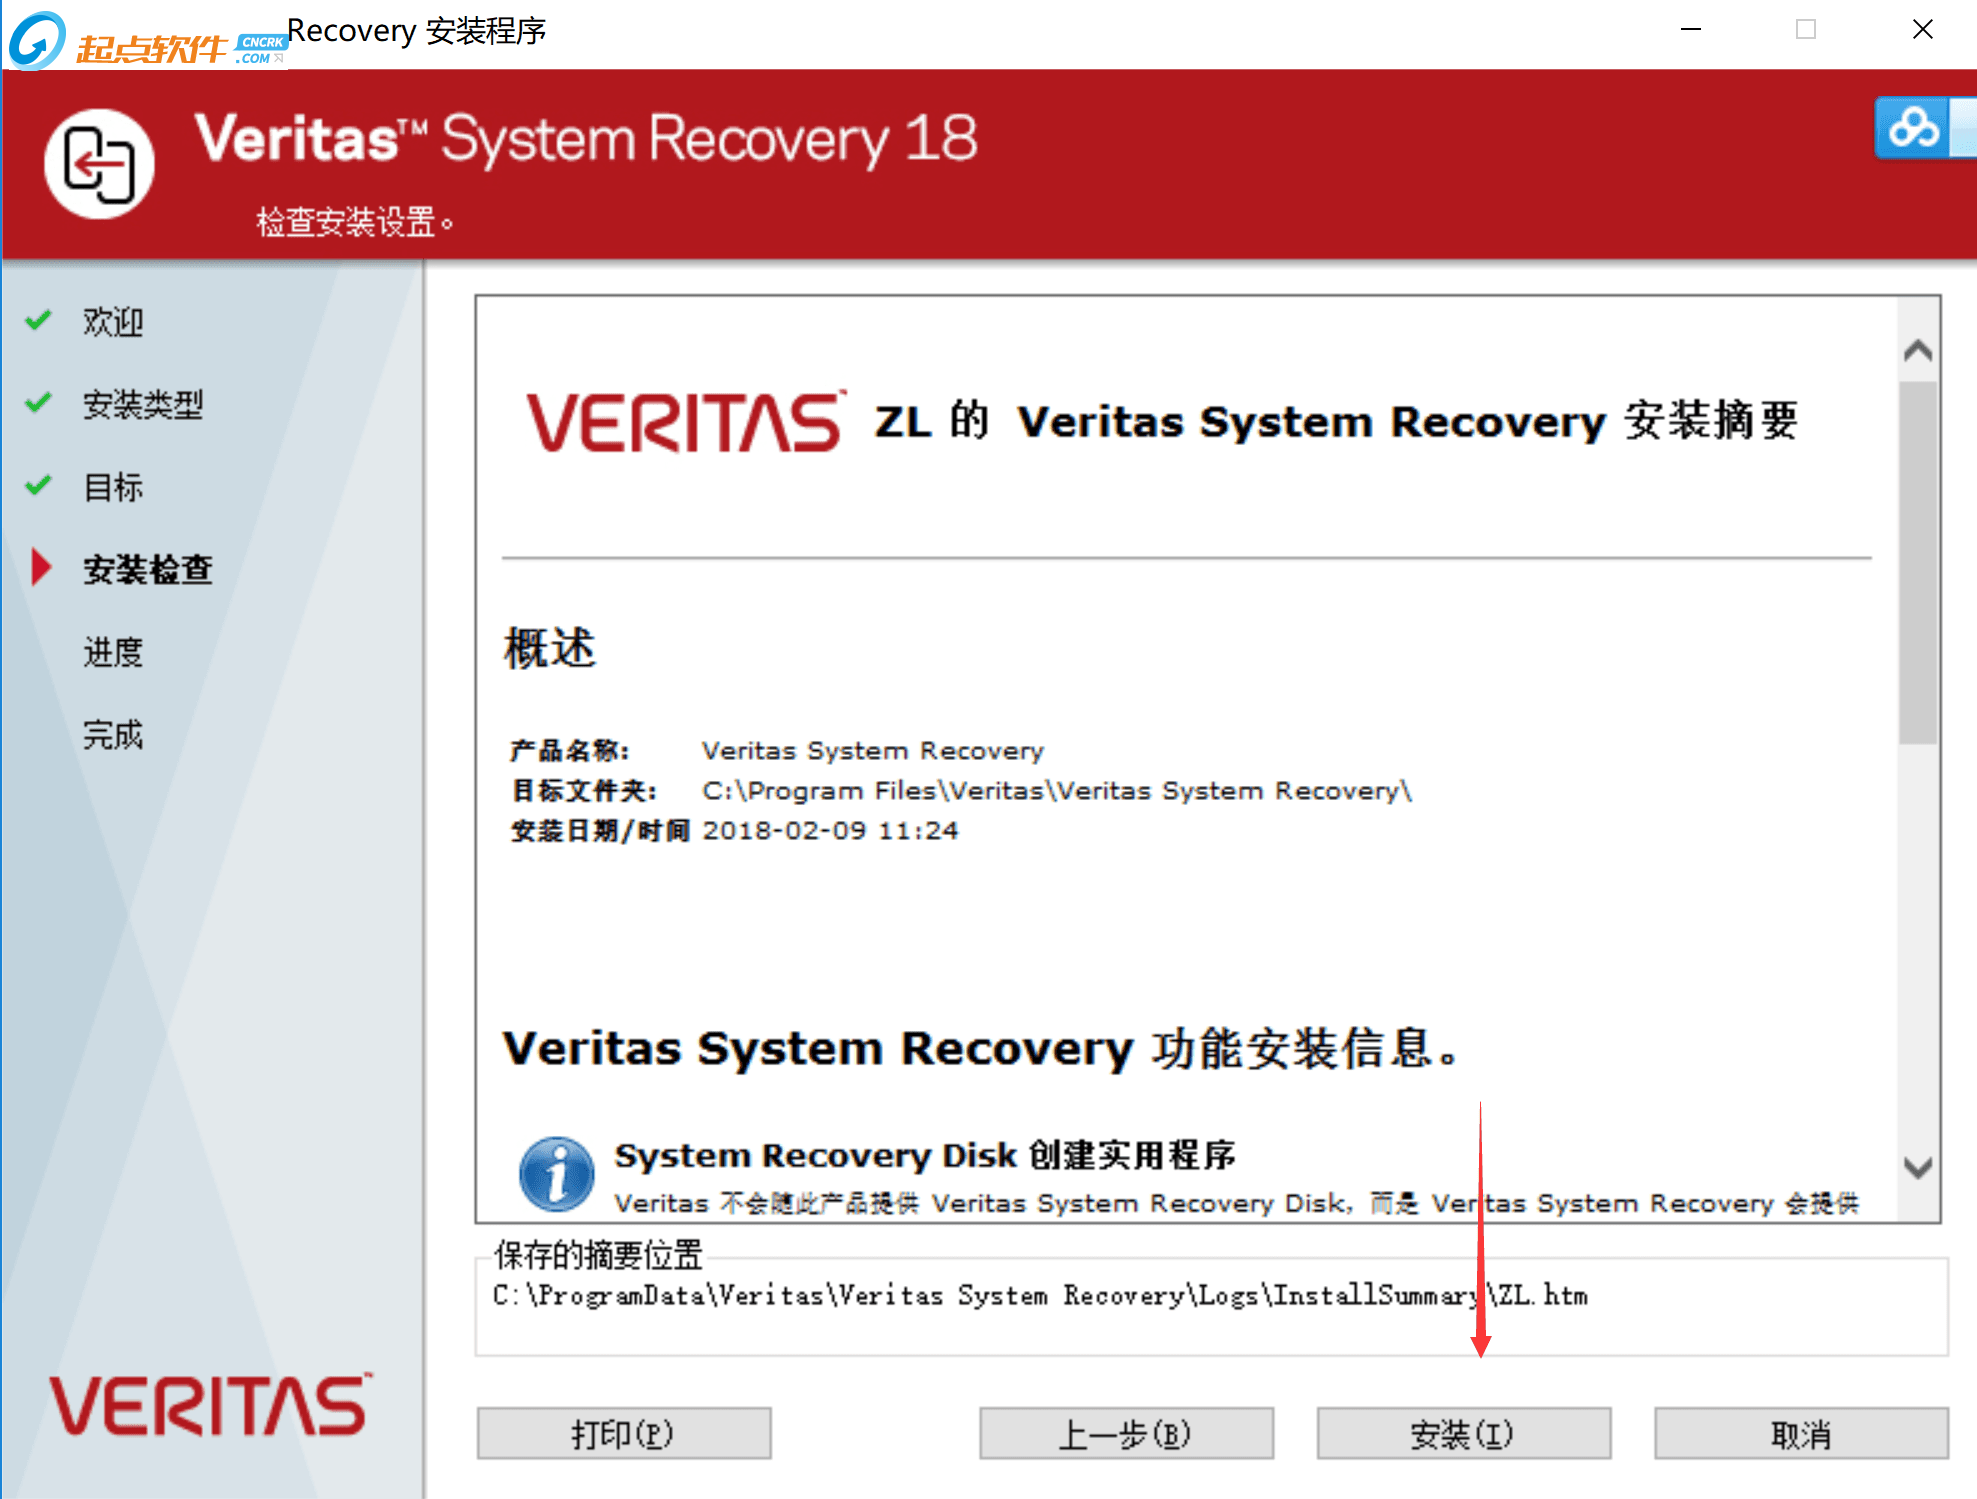Image resolution: width=1977 pixels, height=1499 pixels.
Task: Click the green checkmark beside 目标
Action: click(x=38, y=486)
